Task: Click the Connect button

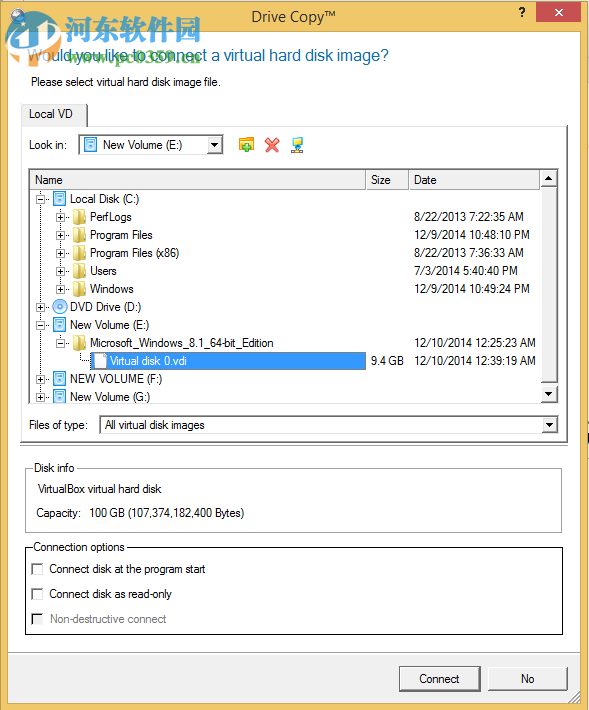Action: [x=439, y=678]
